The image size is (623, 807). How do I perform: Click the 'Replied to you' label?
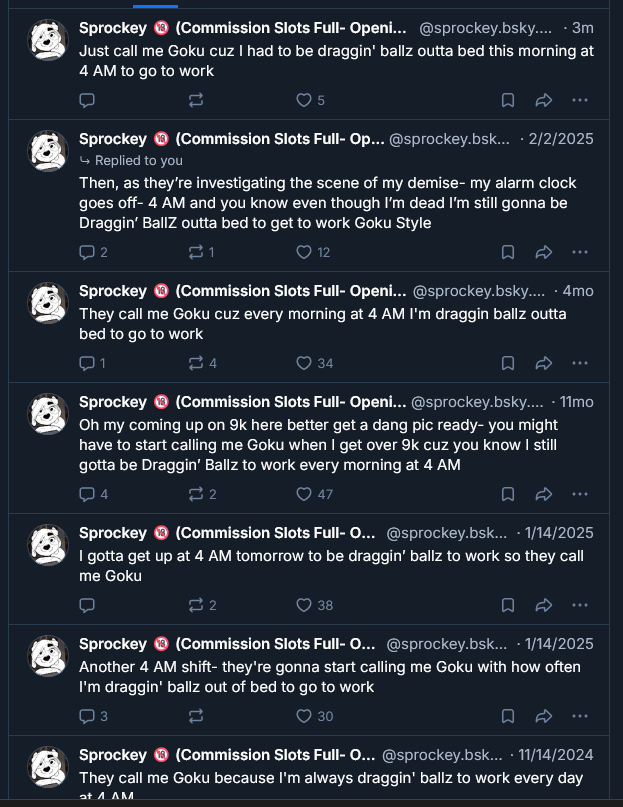pos(138,160)
